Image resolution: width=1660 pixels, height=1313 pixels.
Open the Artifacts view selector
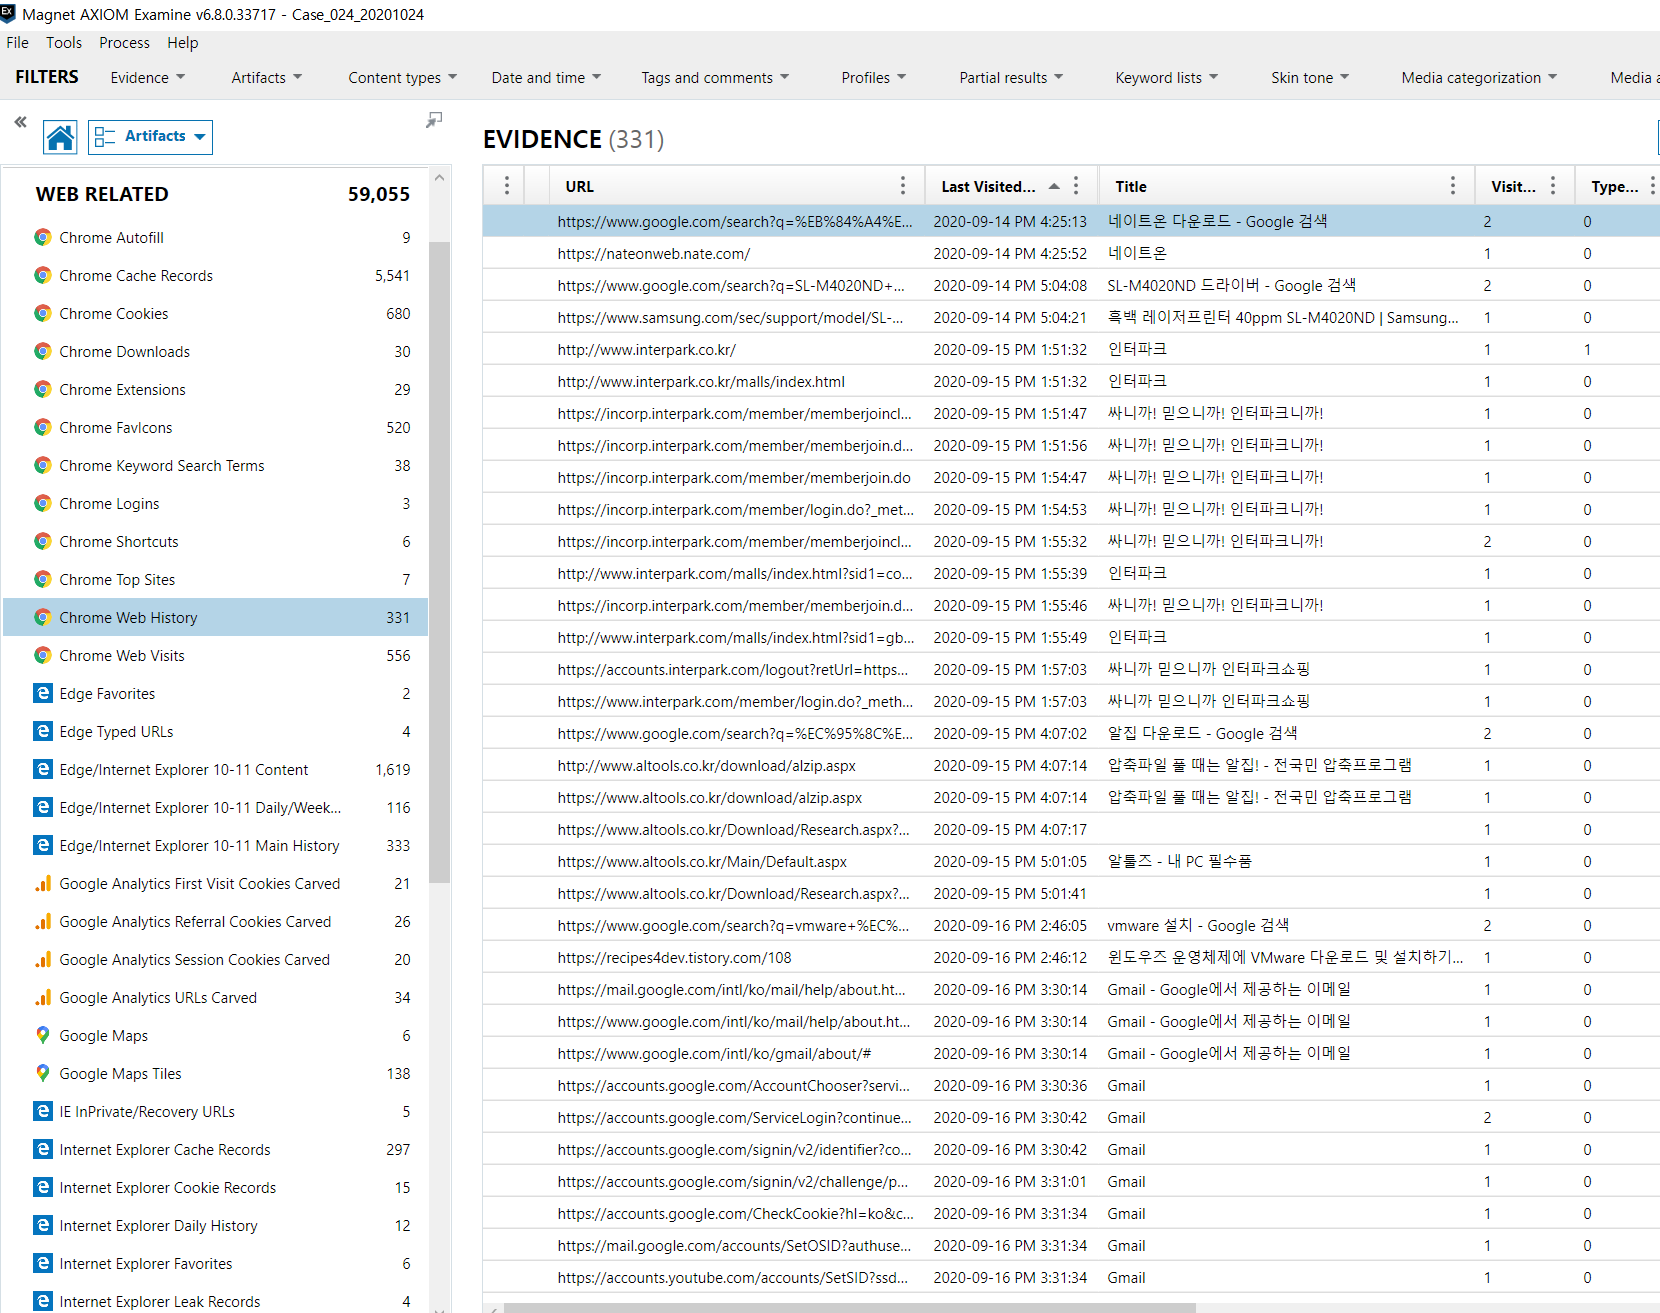tap(150, 137)
